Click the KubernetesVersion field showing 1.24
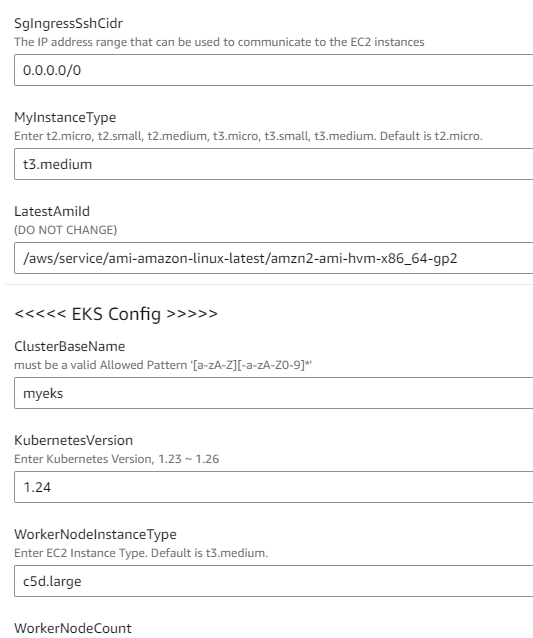 273,487
